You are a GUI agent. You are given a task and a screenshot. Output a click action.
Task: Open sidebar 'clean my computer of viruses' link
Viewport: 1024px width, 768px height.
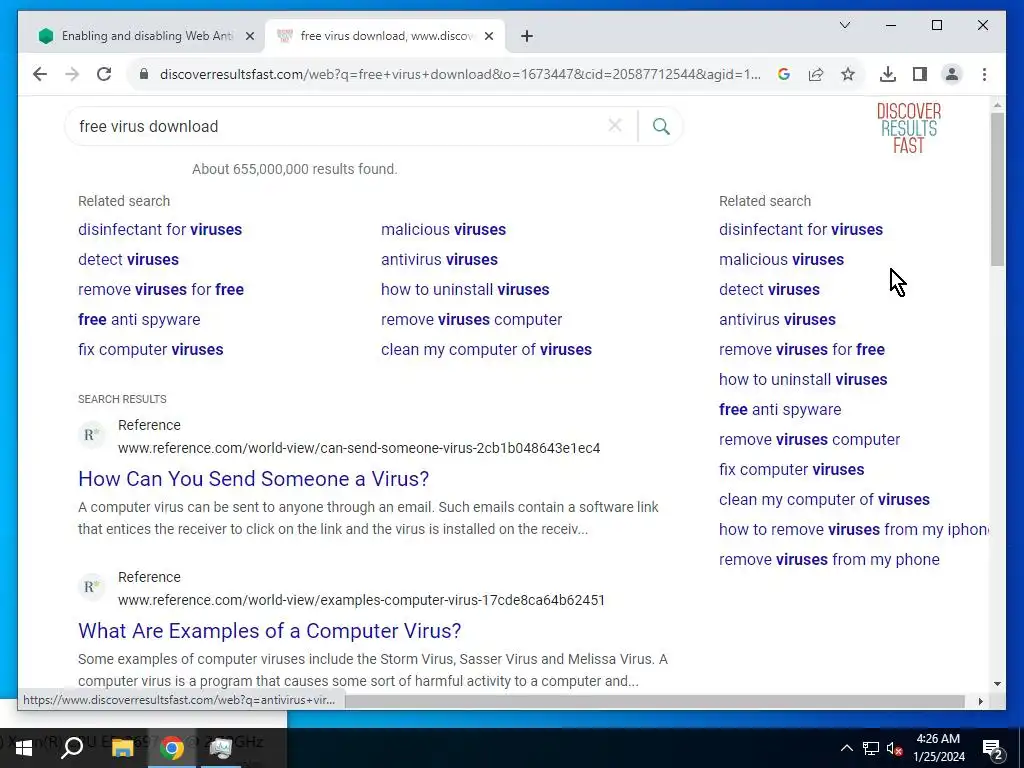pyautogui.click(x=824, y=500)
